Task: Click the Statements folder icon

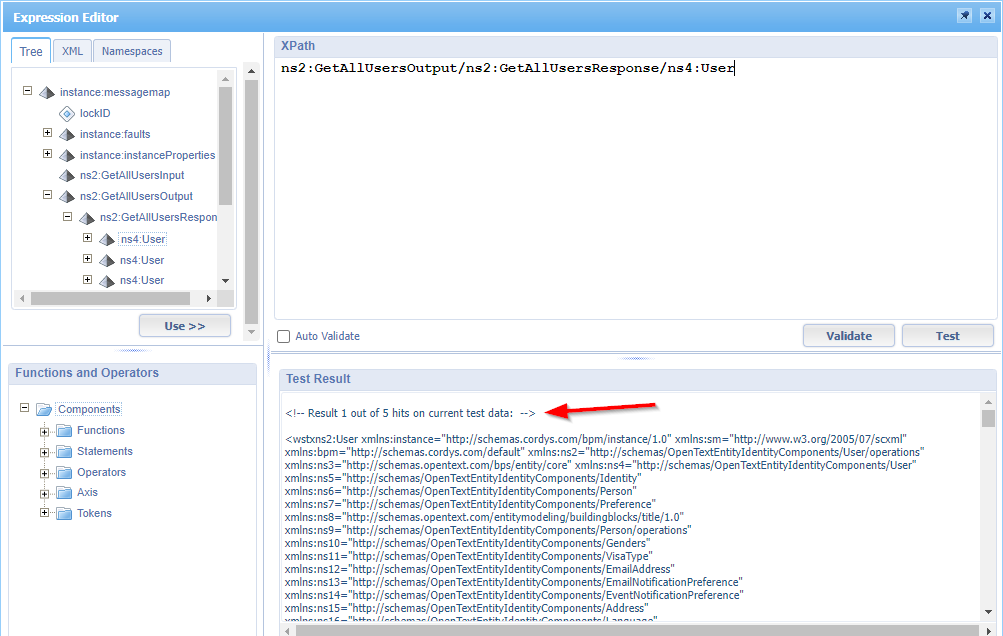Action: [64, 452]
